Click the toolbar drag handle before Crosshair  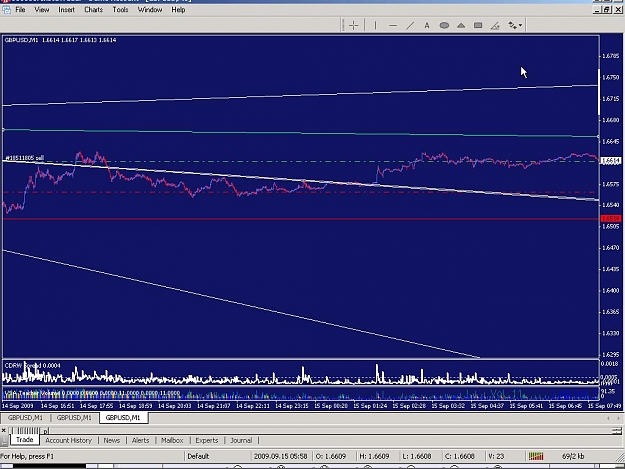(x=342, y=26)
